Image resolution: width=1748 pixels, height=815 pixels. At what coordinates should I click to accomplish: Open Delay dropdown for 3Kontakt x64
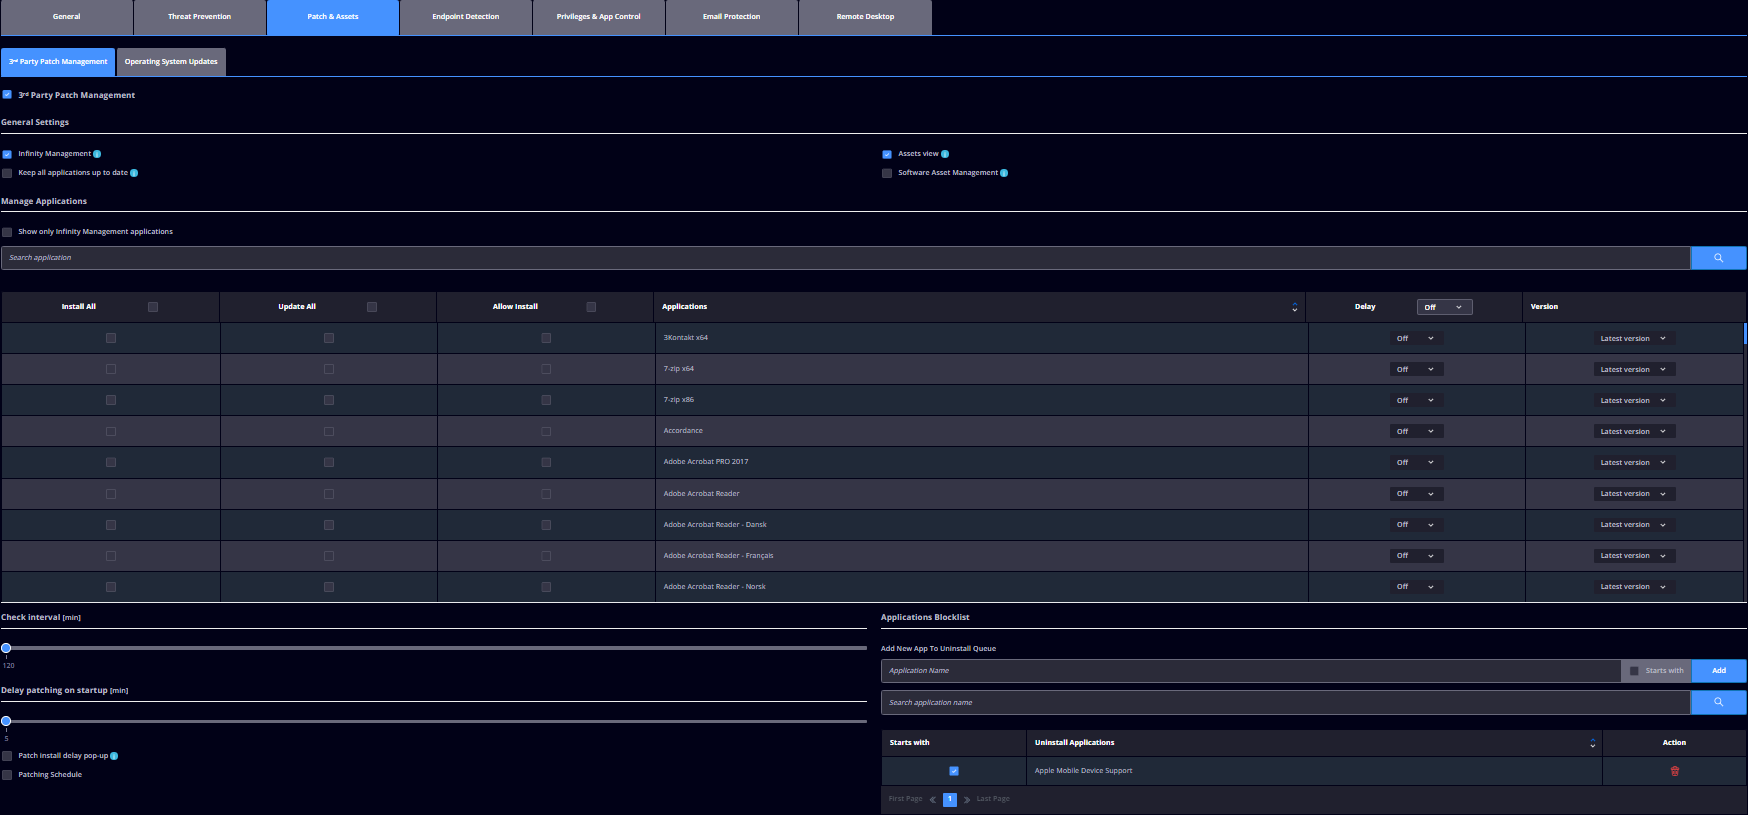click(x=1416, y=338)
